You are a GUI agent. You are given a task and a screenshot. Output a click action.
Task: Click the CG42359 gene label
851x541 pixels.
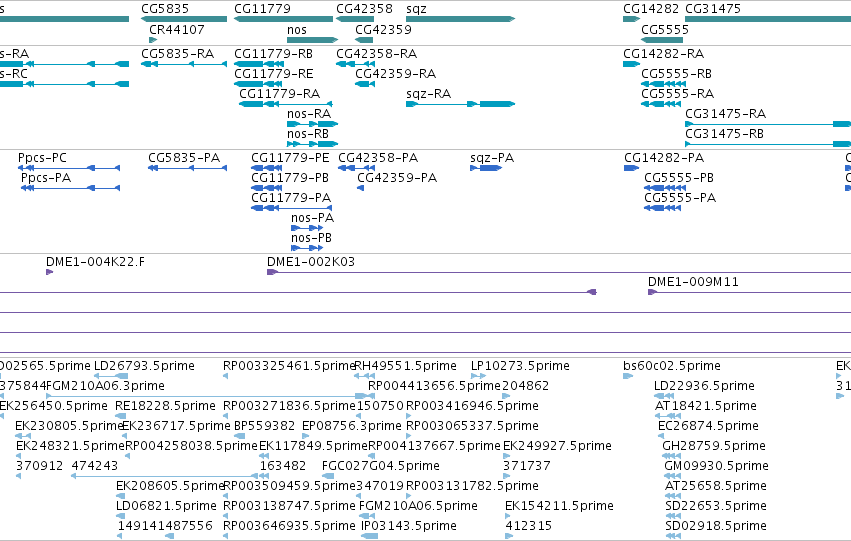click(x=383, y=30)
